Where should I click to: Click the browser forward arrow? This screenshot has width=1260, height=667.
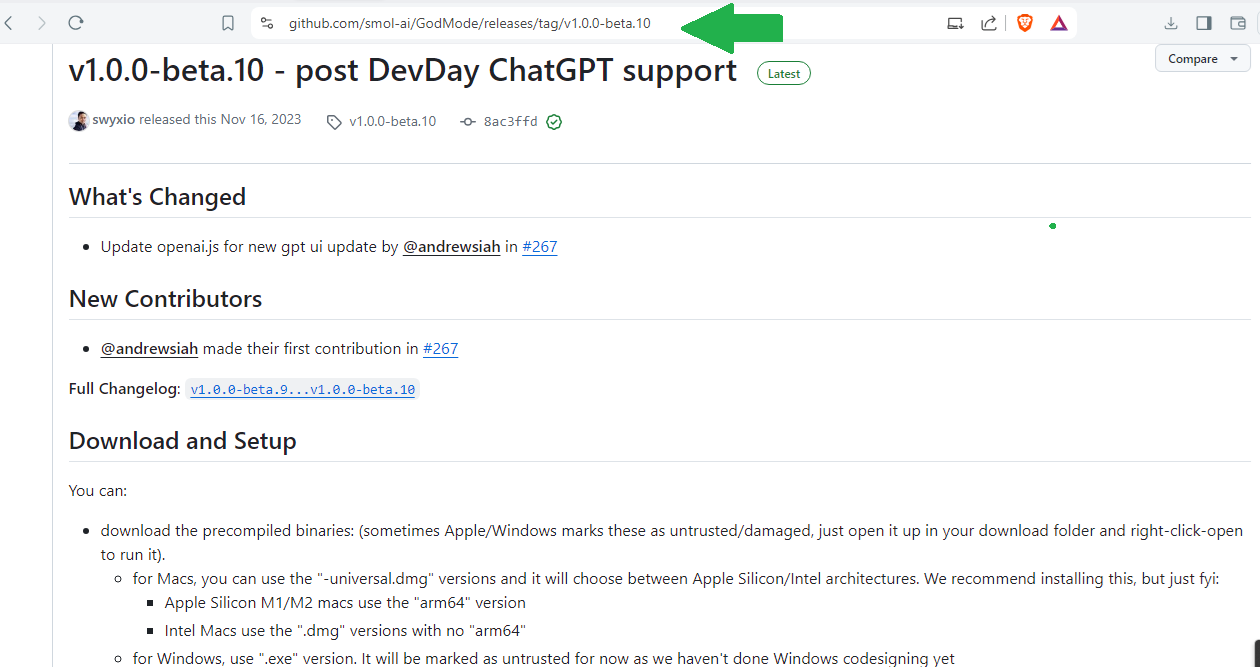coord(41,22)
